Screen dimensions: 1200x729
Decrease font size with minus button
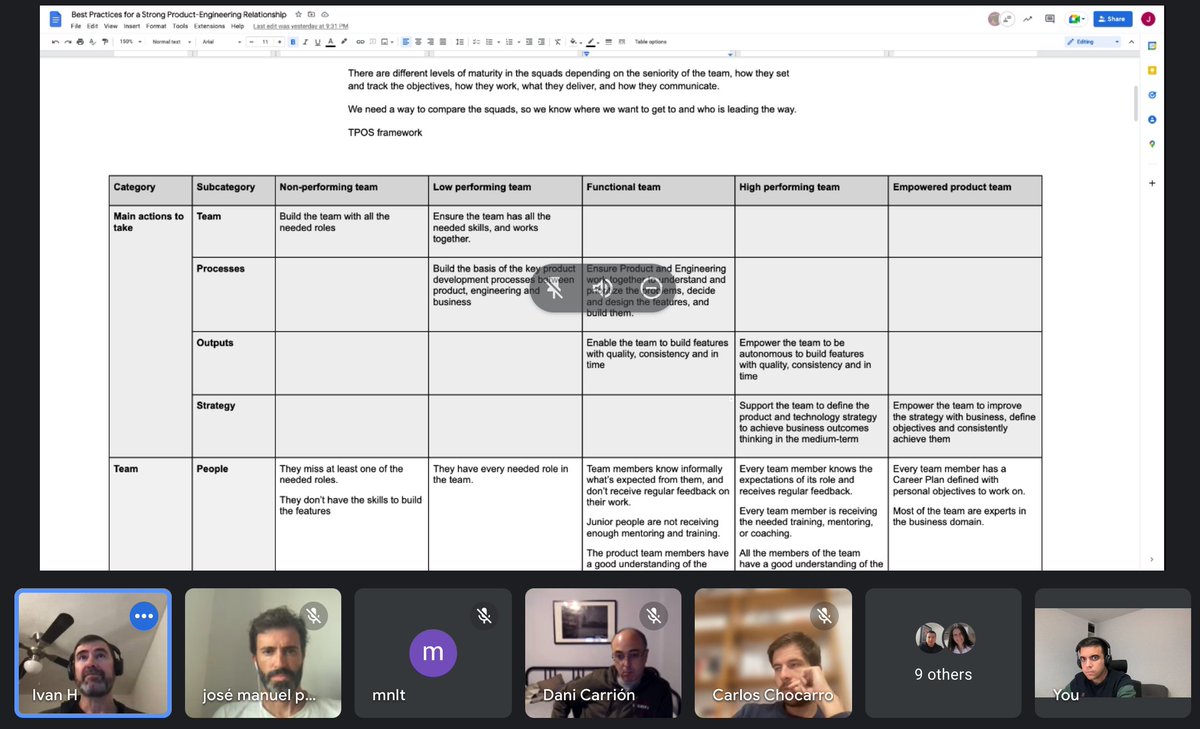coord(251,42)
